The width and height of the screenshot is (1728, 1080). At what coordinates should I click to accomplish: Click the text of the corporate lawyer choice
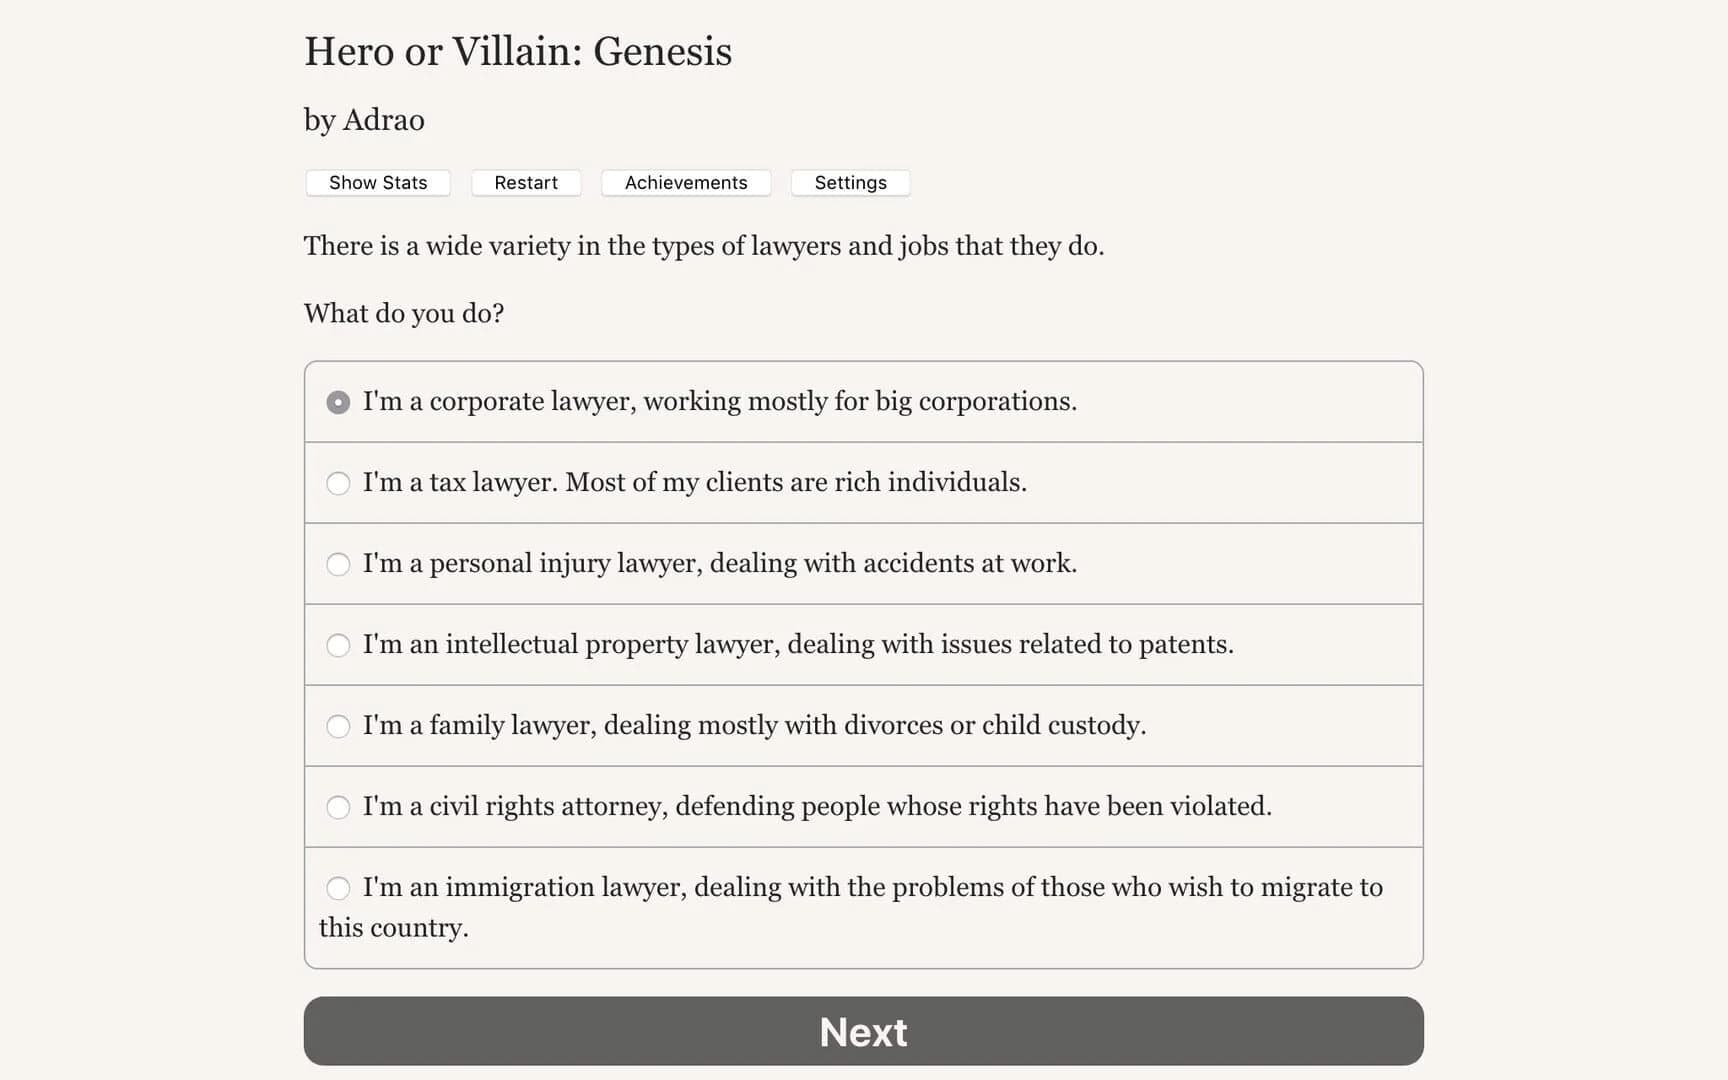[x=719, y=402]
